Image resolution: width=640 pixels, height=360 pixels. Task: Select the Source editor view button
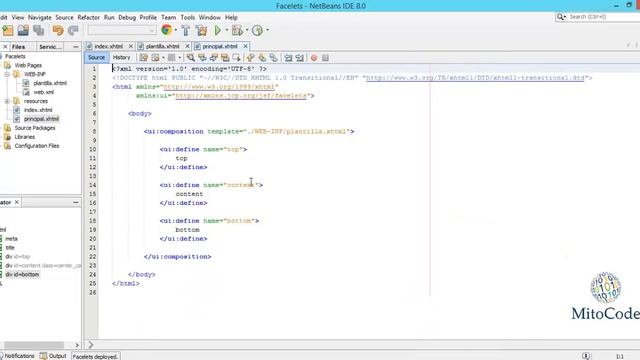[96, 58]
